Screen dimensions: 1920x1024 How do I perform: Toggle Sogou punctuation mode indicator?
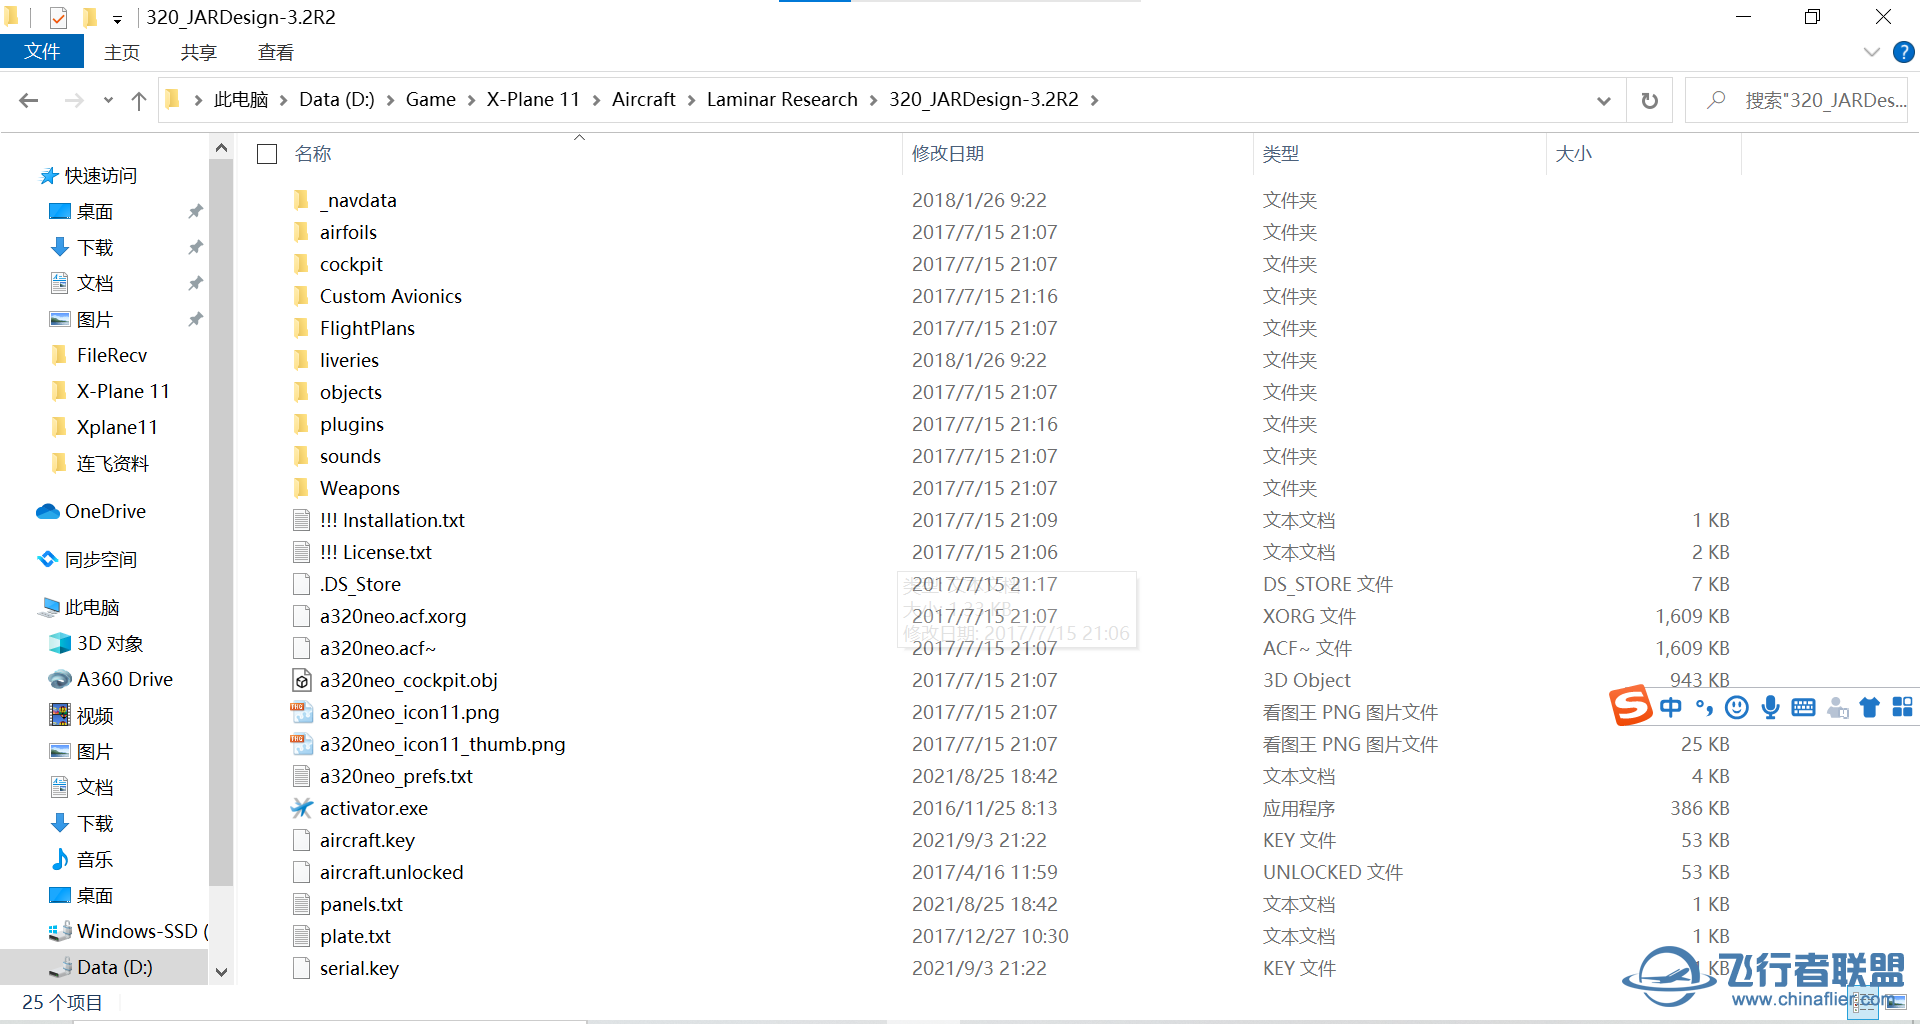(x=1704, y=707)
